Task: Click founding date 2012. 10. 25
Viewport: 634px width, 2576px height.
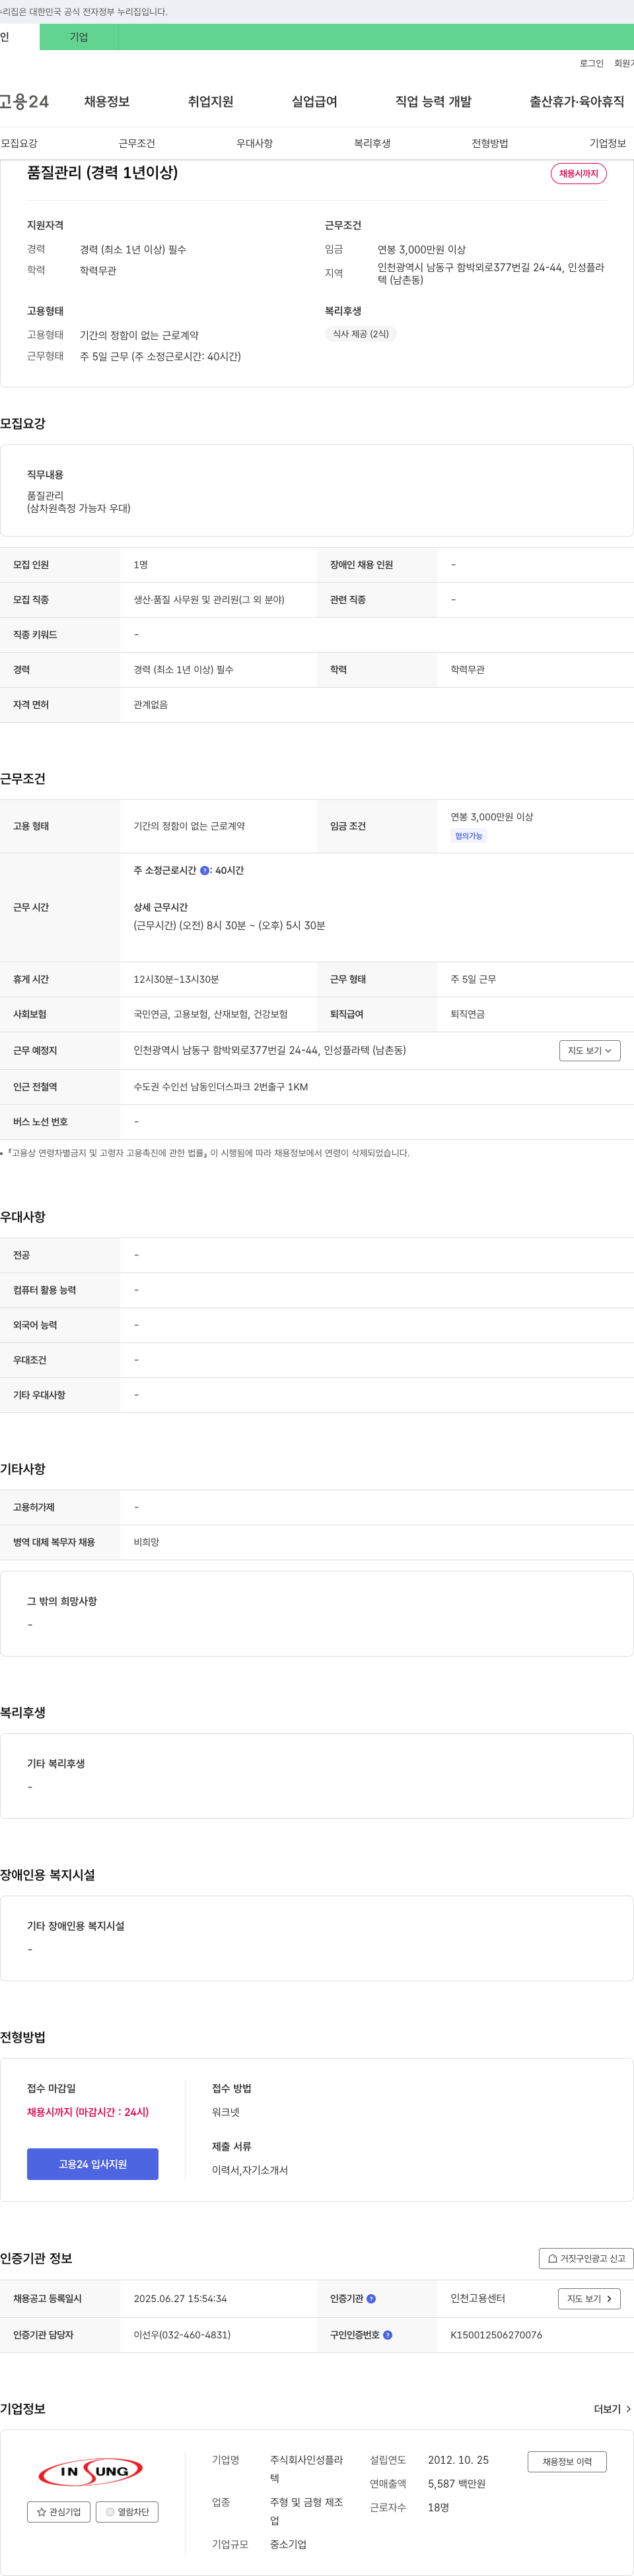Action: tap(458, 2459)
